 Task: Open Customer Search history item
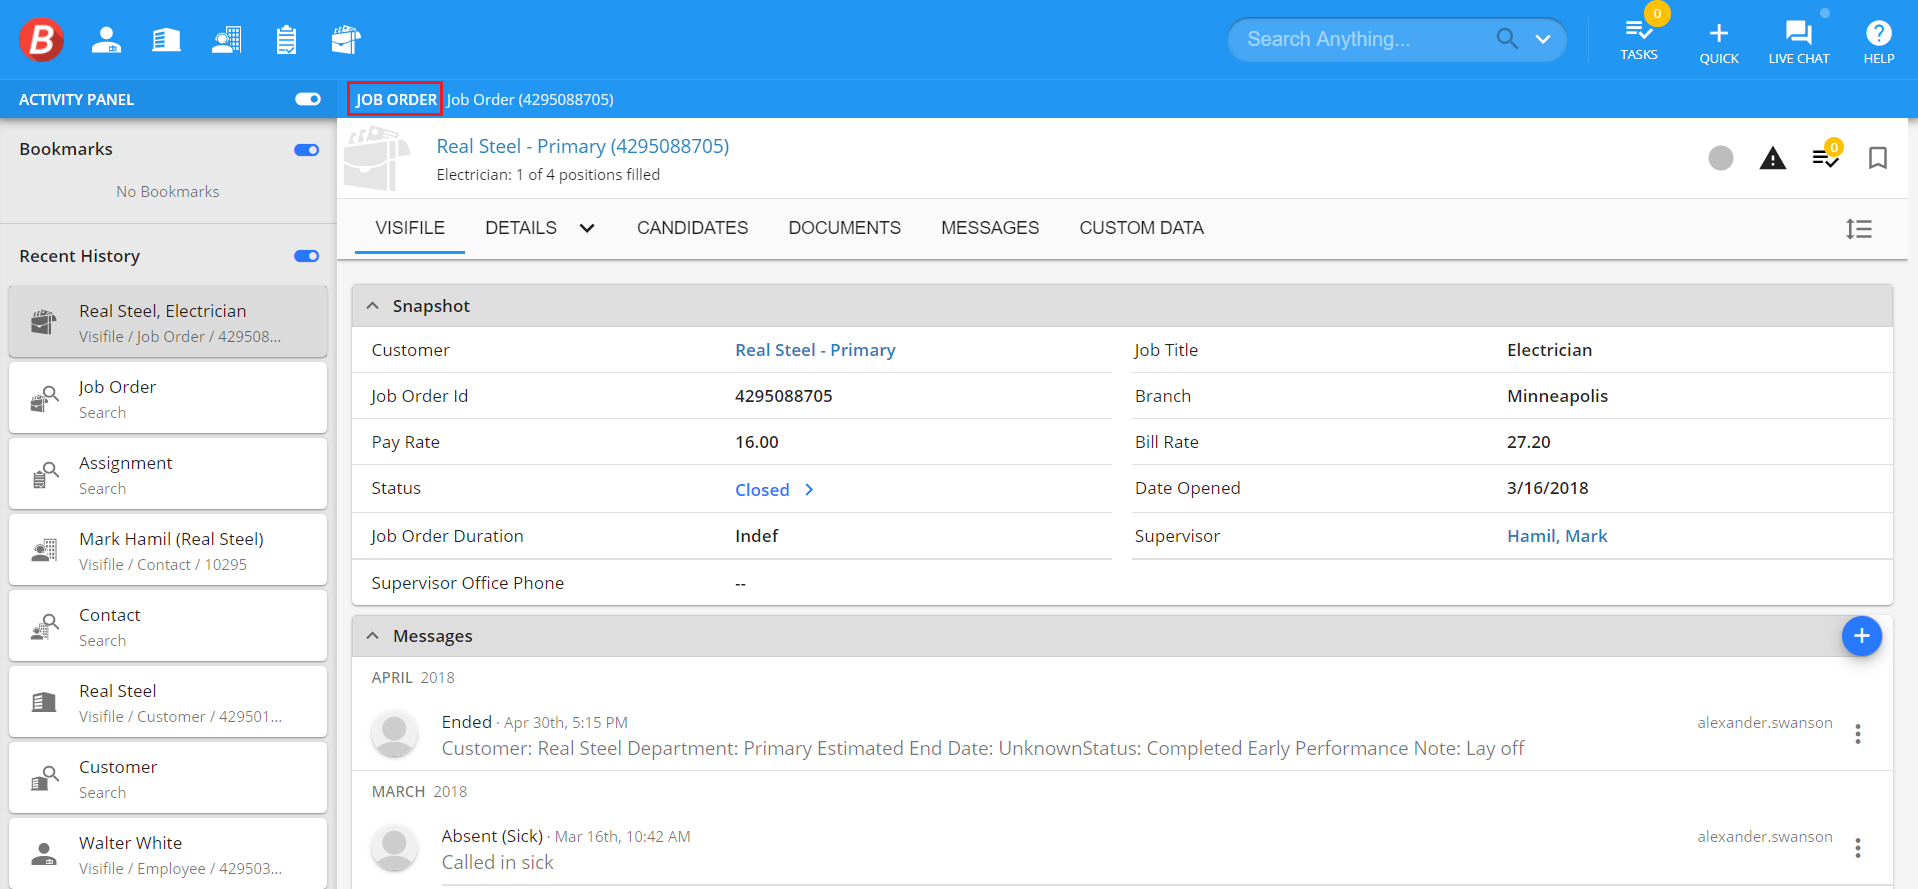[168, 778]
